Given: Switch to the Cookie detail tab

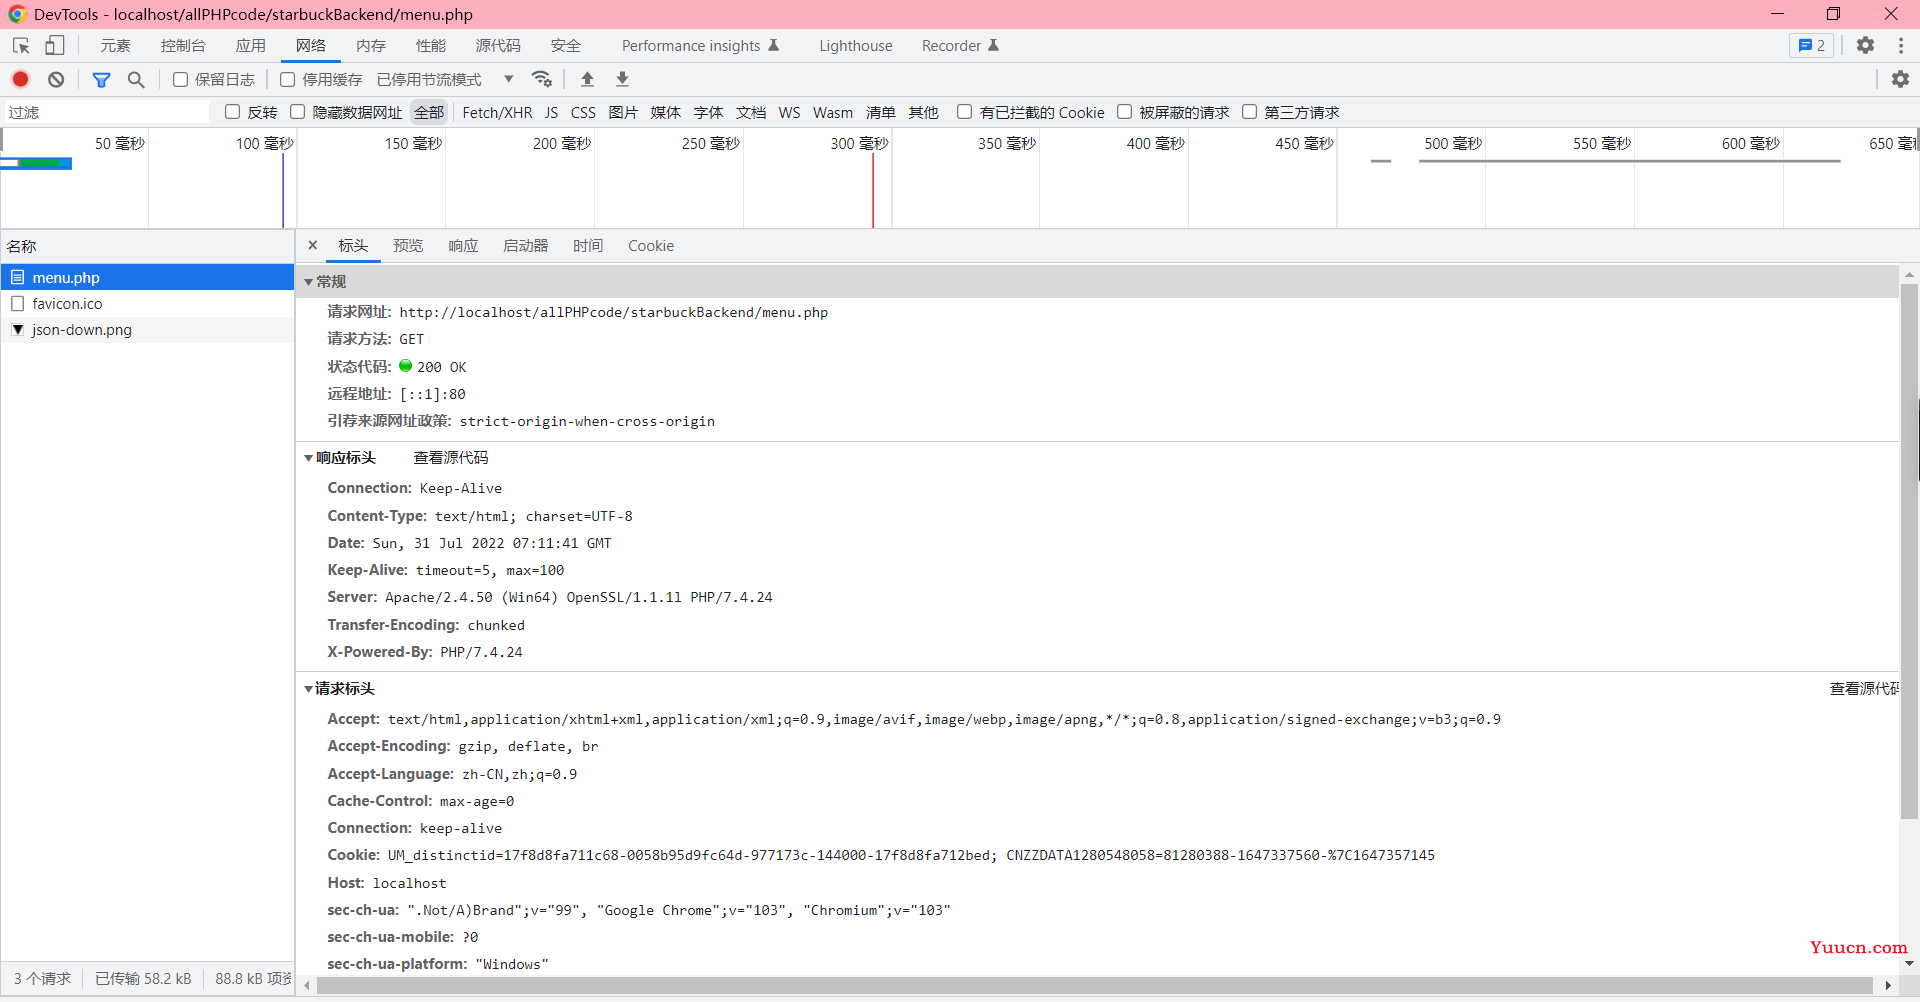Looking at the screenshot, I should pos(651,246).
